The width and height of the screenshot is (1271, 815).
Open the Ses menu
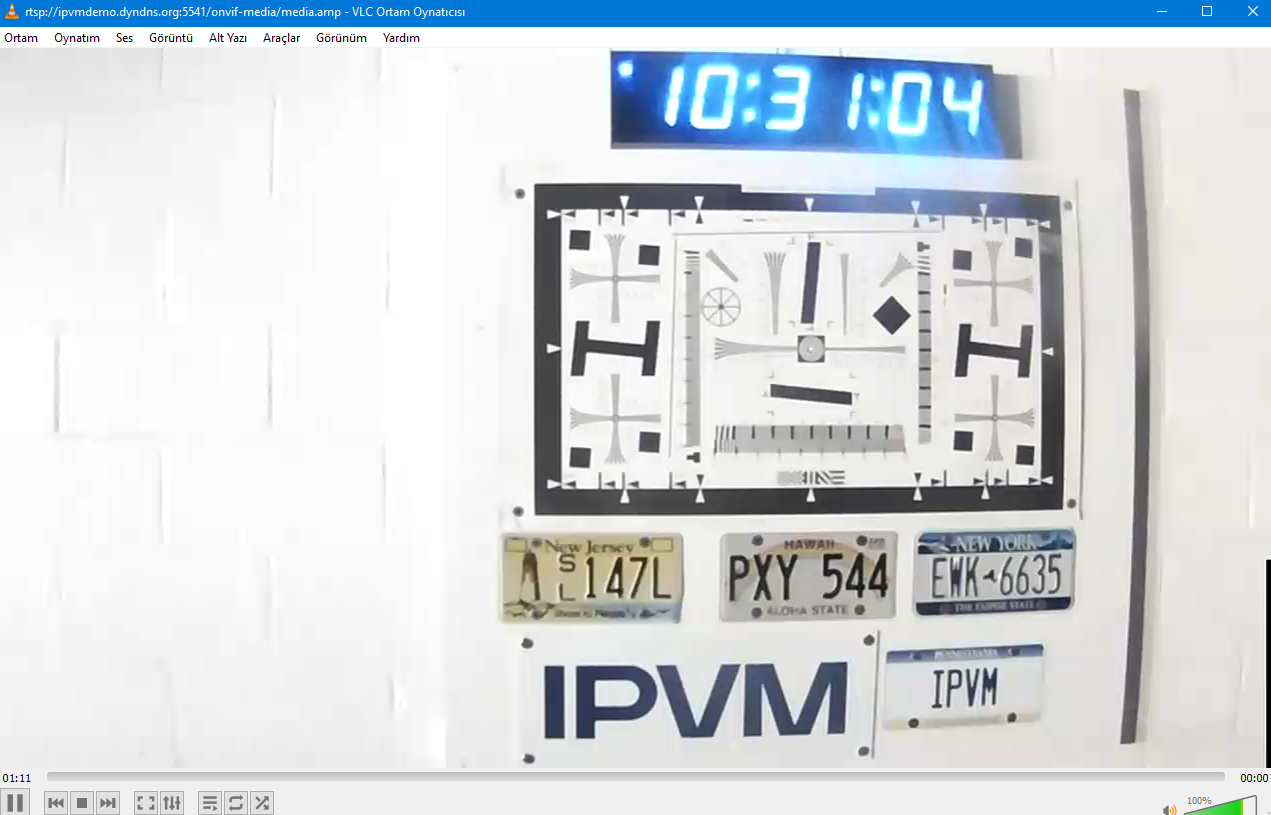click(124, 38)
